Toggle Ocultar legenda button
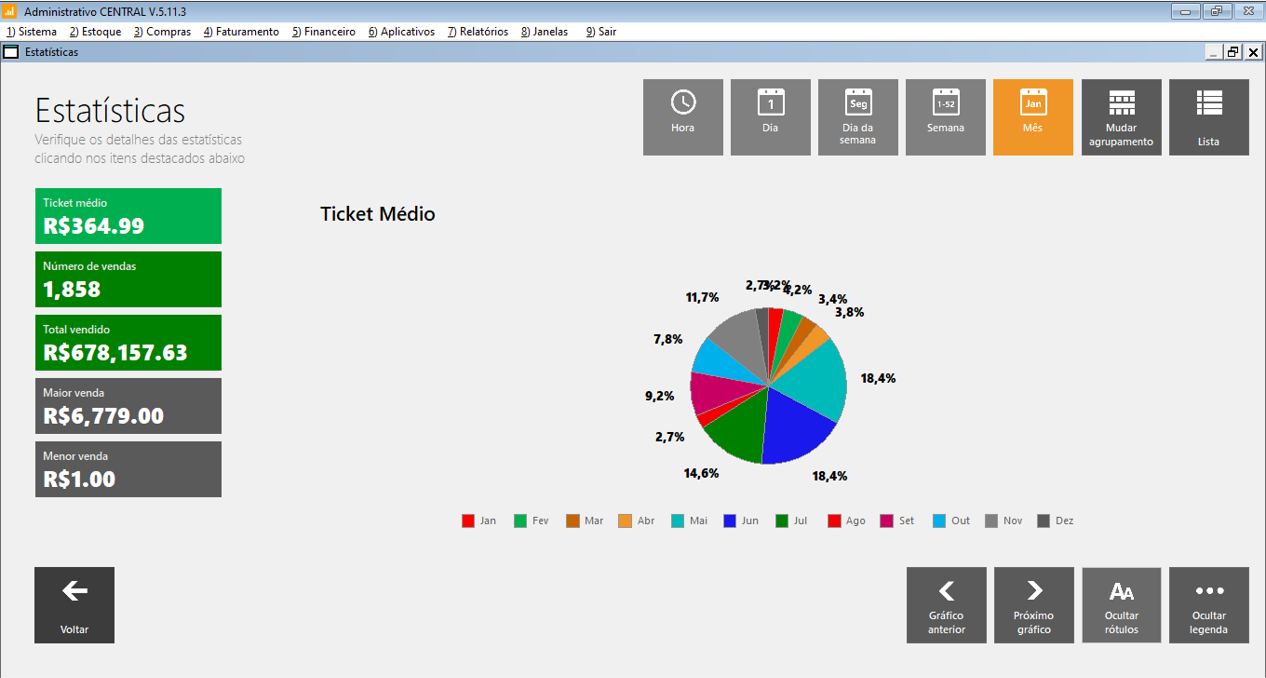The height and width of the screenshot is (678, 1266). 1208,605
